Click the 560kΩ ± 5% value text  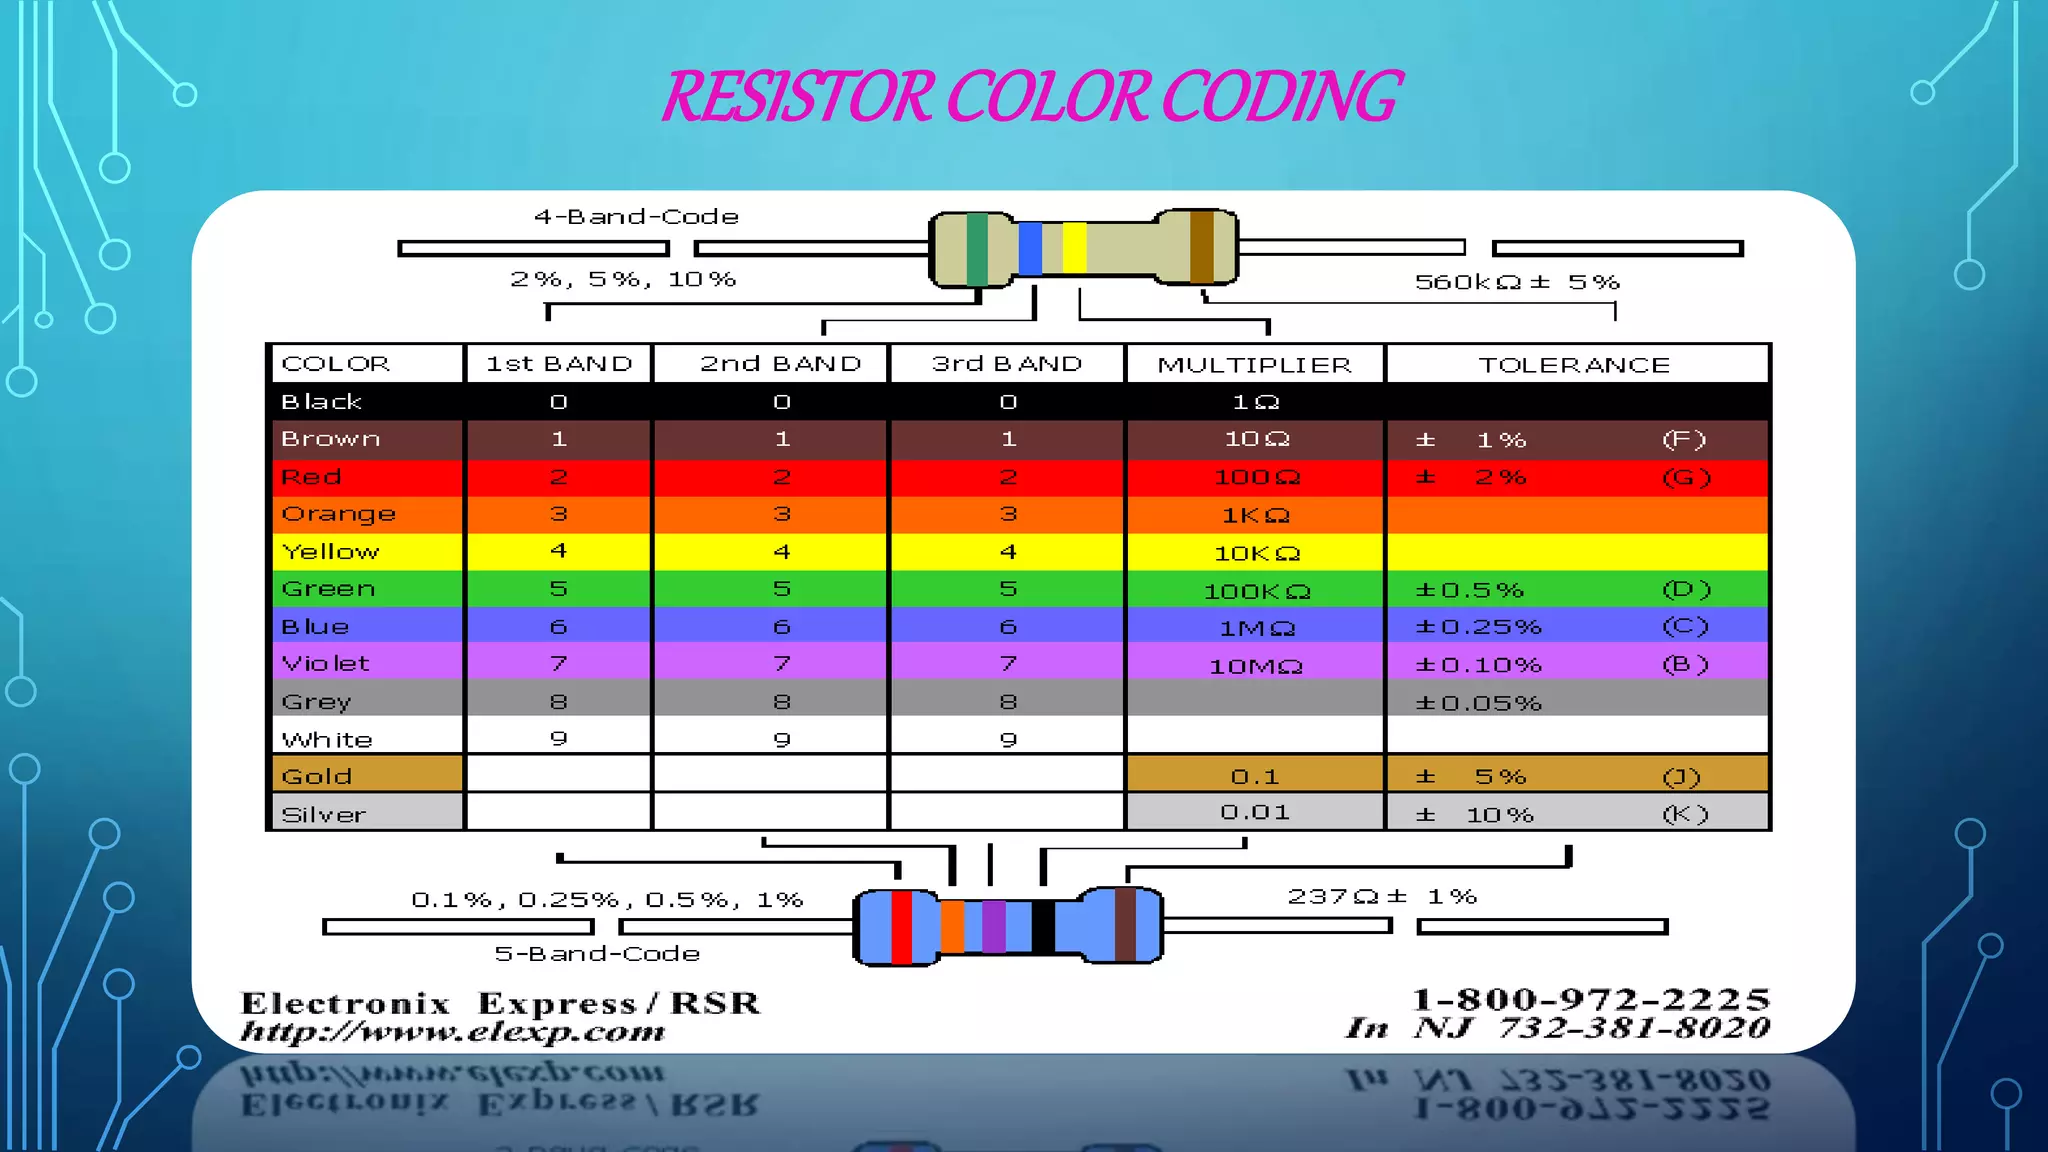[1517, 282]
